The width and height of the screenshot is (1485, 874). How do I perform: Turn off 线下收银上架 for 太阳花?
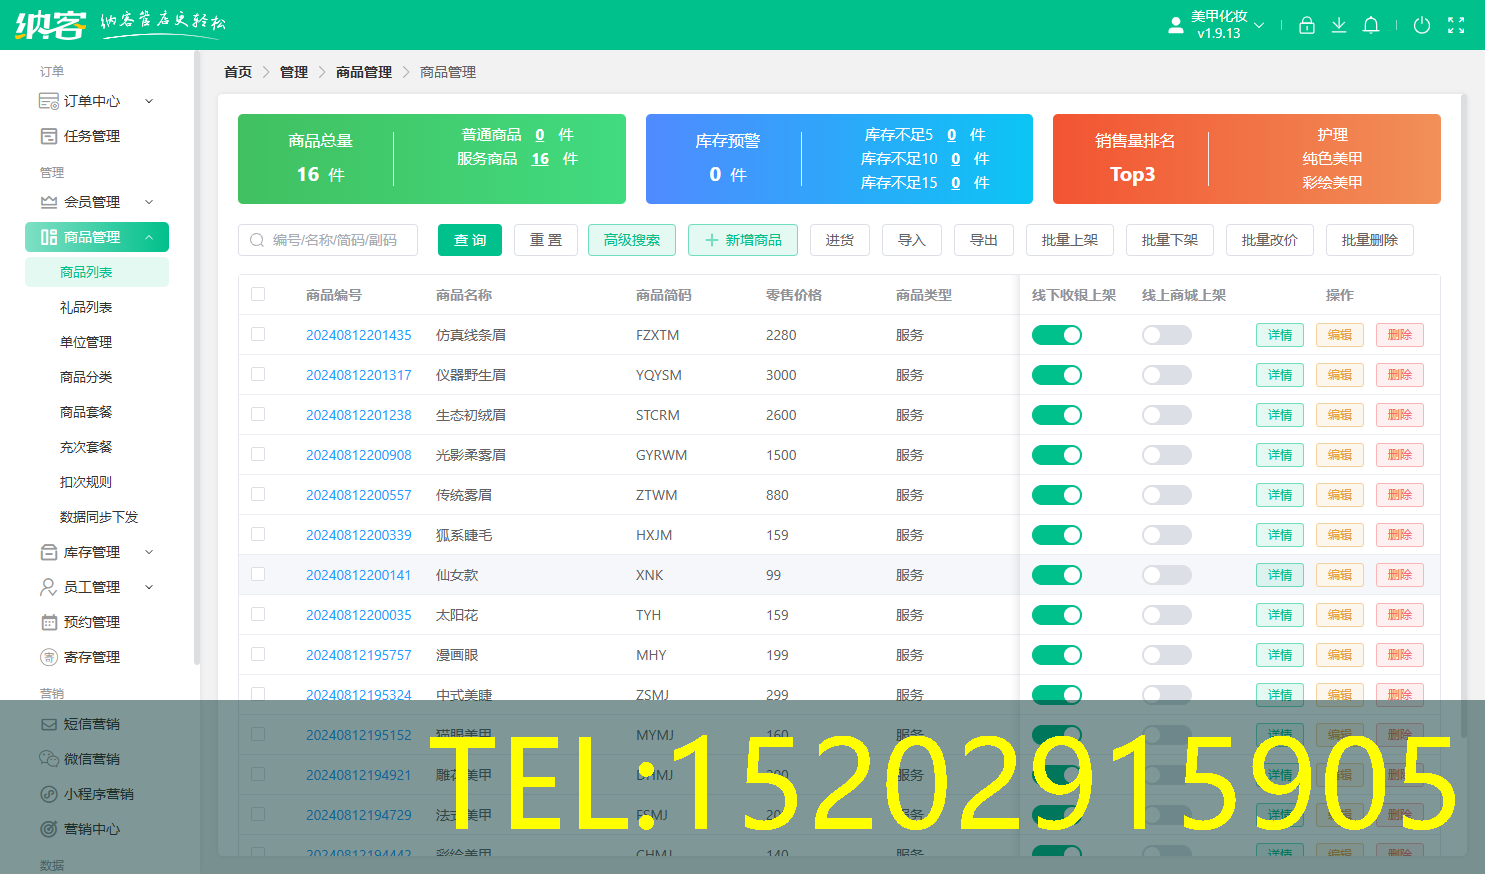coord(1057,615)
